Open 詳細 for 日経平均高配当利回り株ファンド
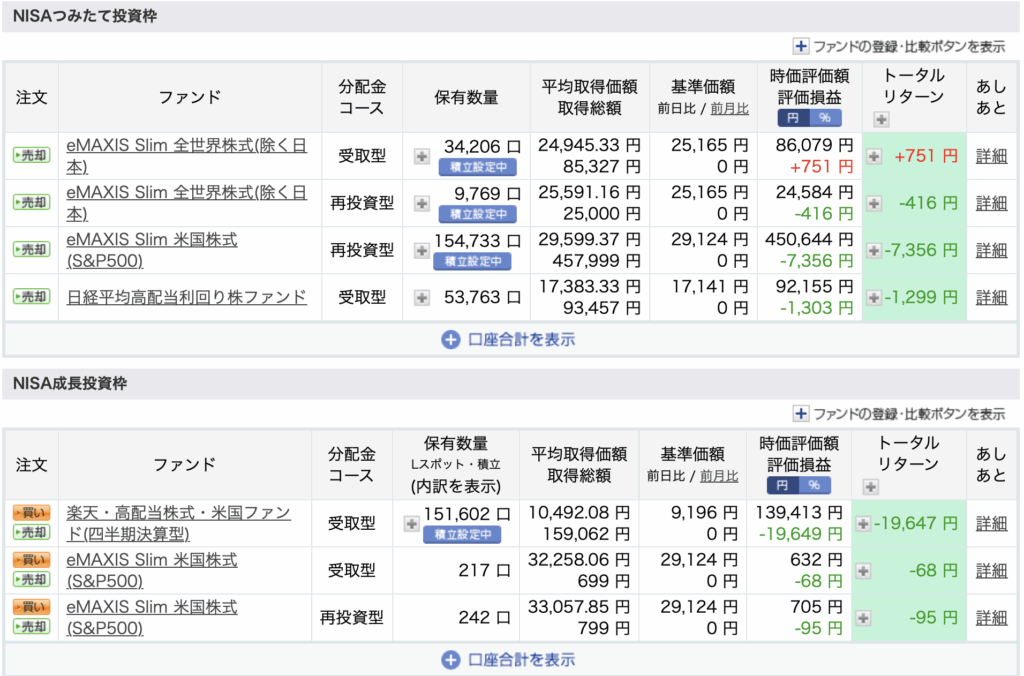Image resolution: width=1024 pixels, height=676 pixels. click(991, 297)
